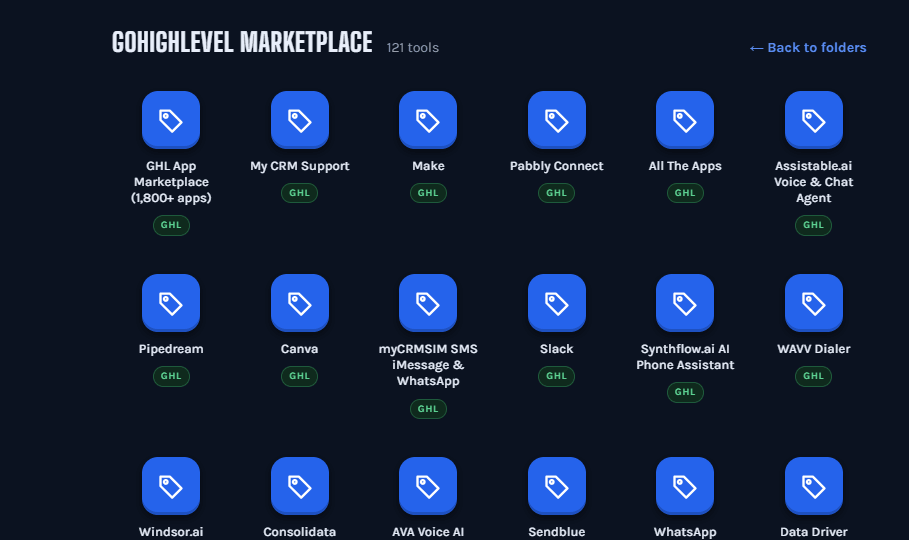This screenshot has height=540, width=909.
Task: Click 'GHL App Marketplace (1,800+ apps)' label
Action: click(171, 182)
